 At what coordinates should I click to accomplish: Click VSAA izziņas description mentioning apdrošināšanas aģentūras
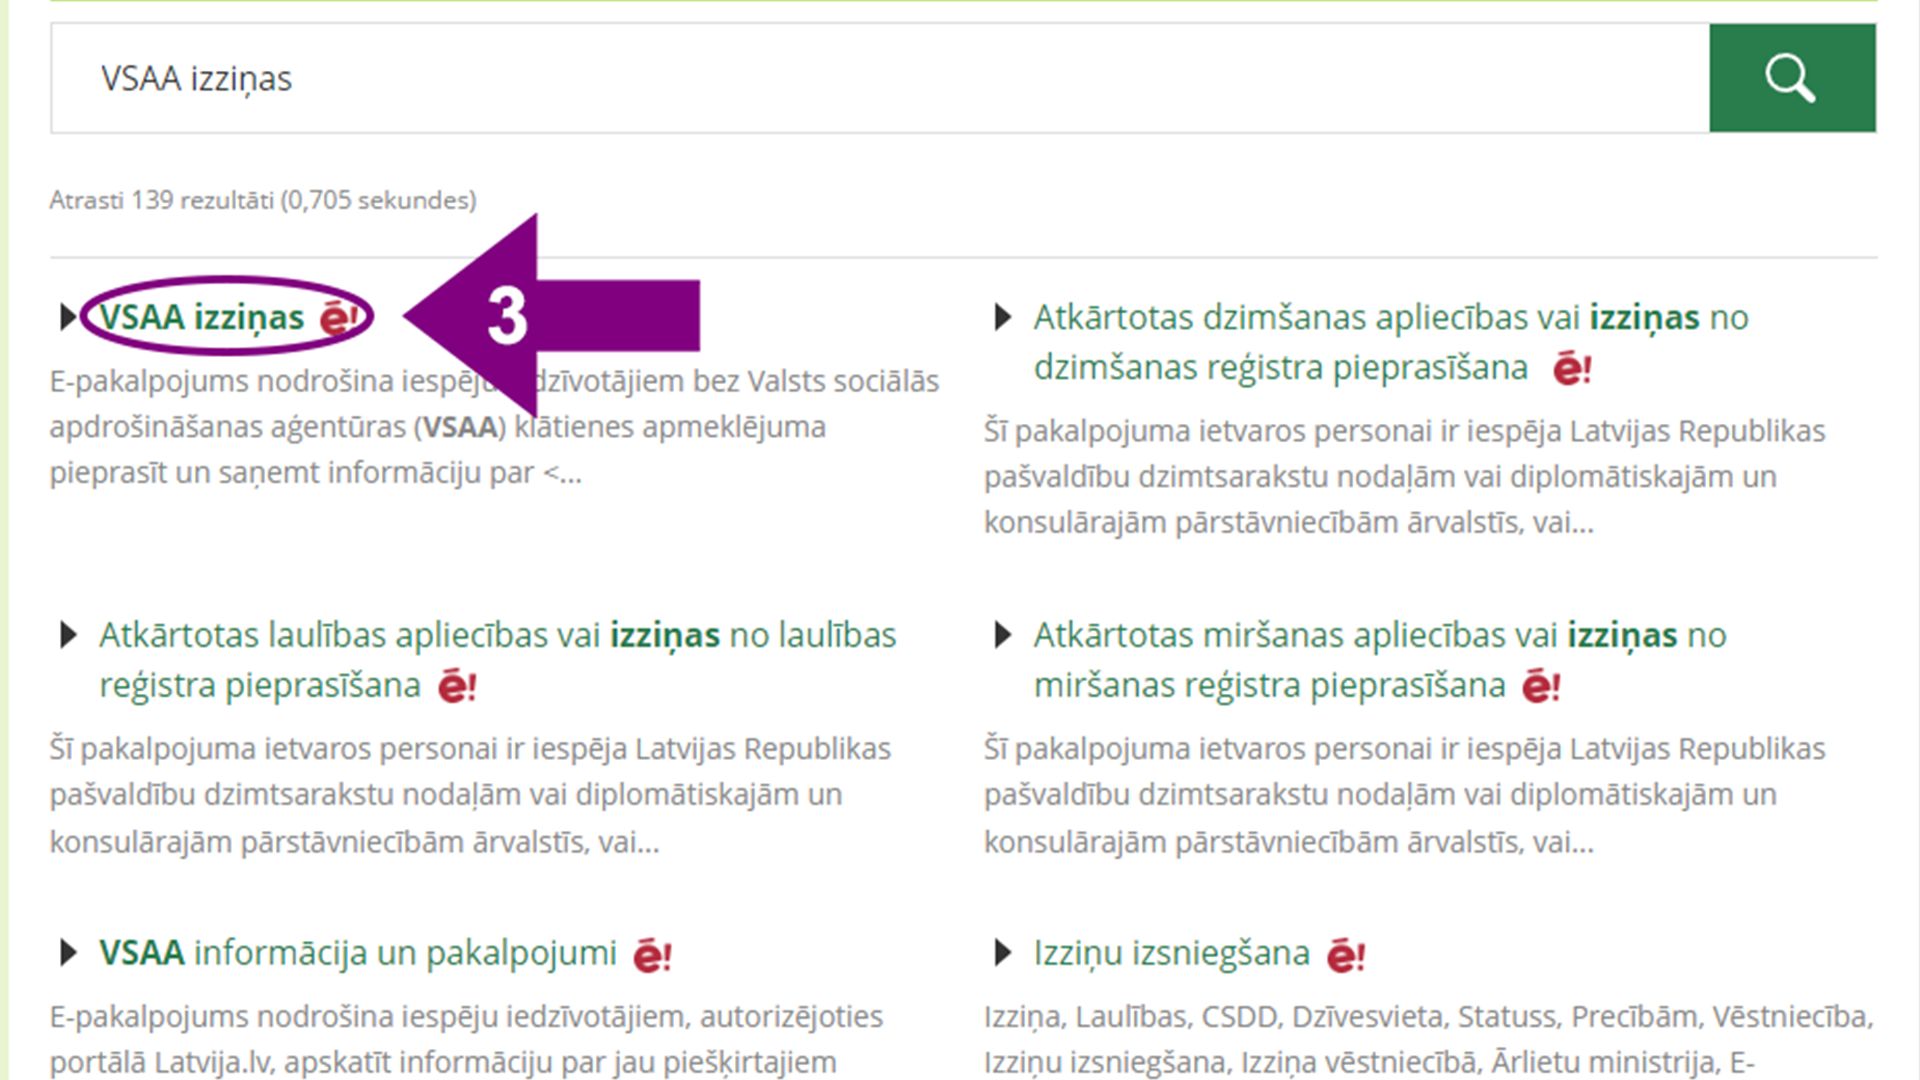coord(495,427)
